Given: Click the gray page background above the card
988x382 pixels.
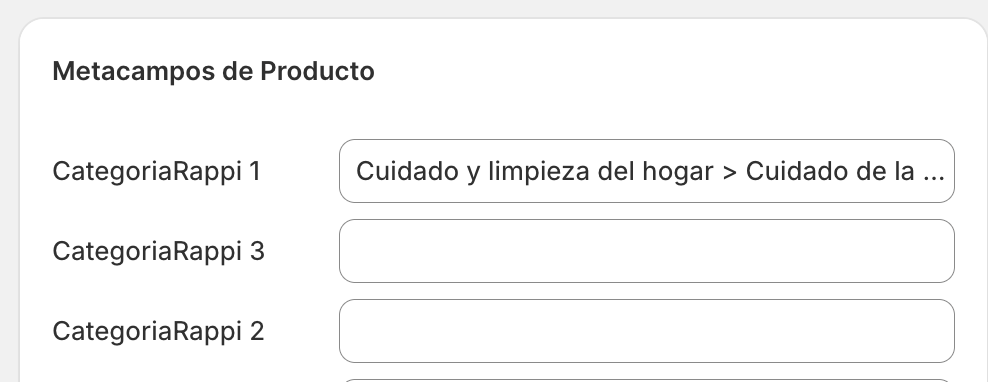Looking at the screenshot, I should (x=494, y=8).
